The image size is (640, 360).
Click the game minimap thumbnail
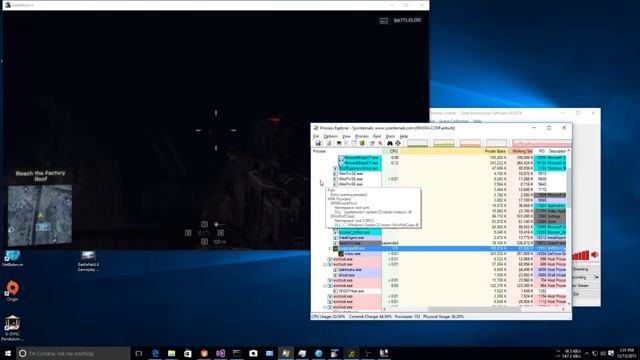(x=40, y=215)
